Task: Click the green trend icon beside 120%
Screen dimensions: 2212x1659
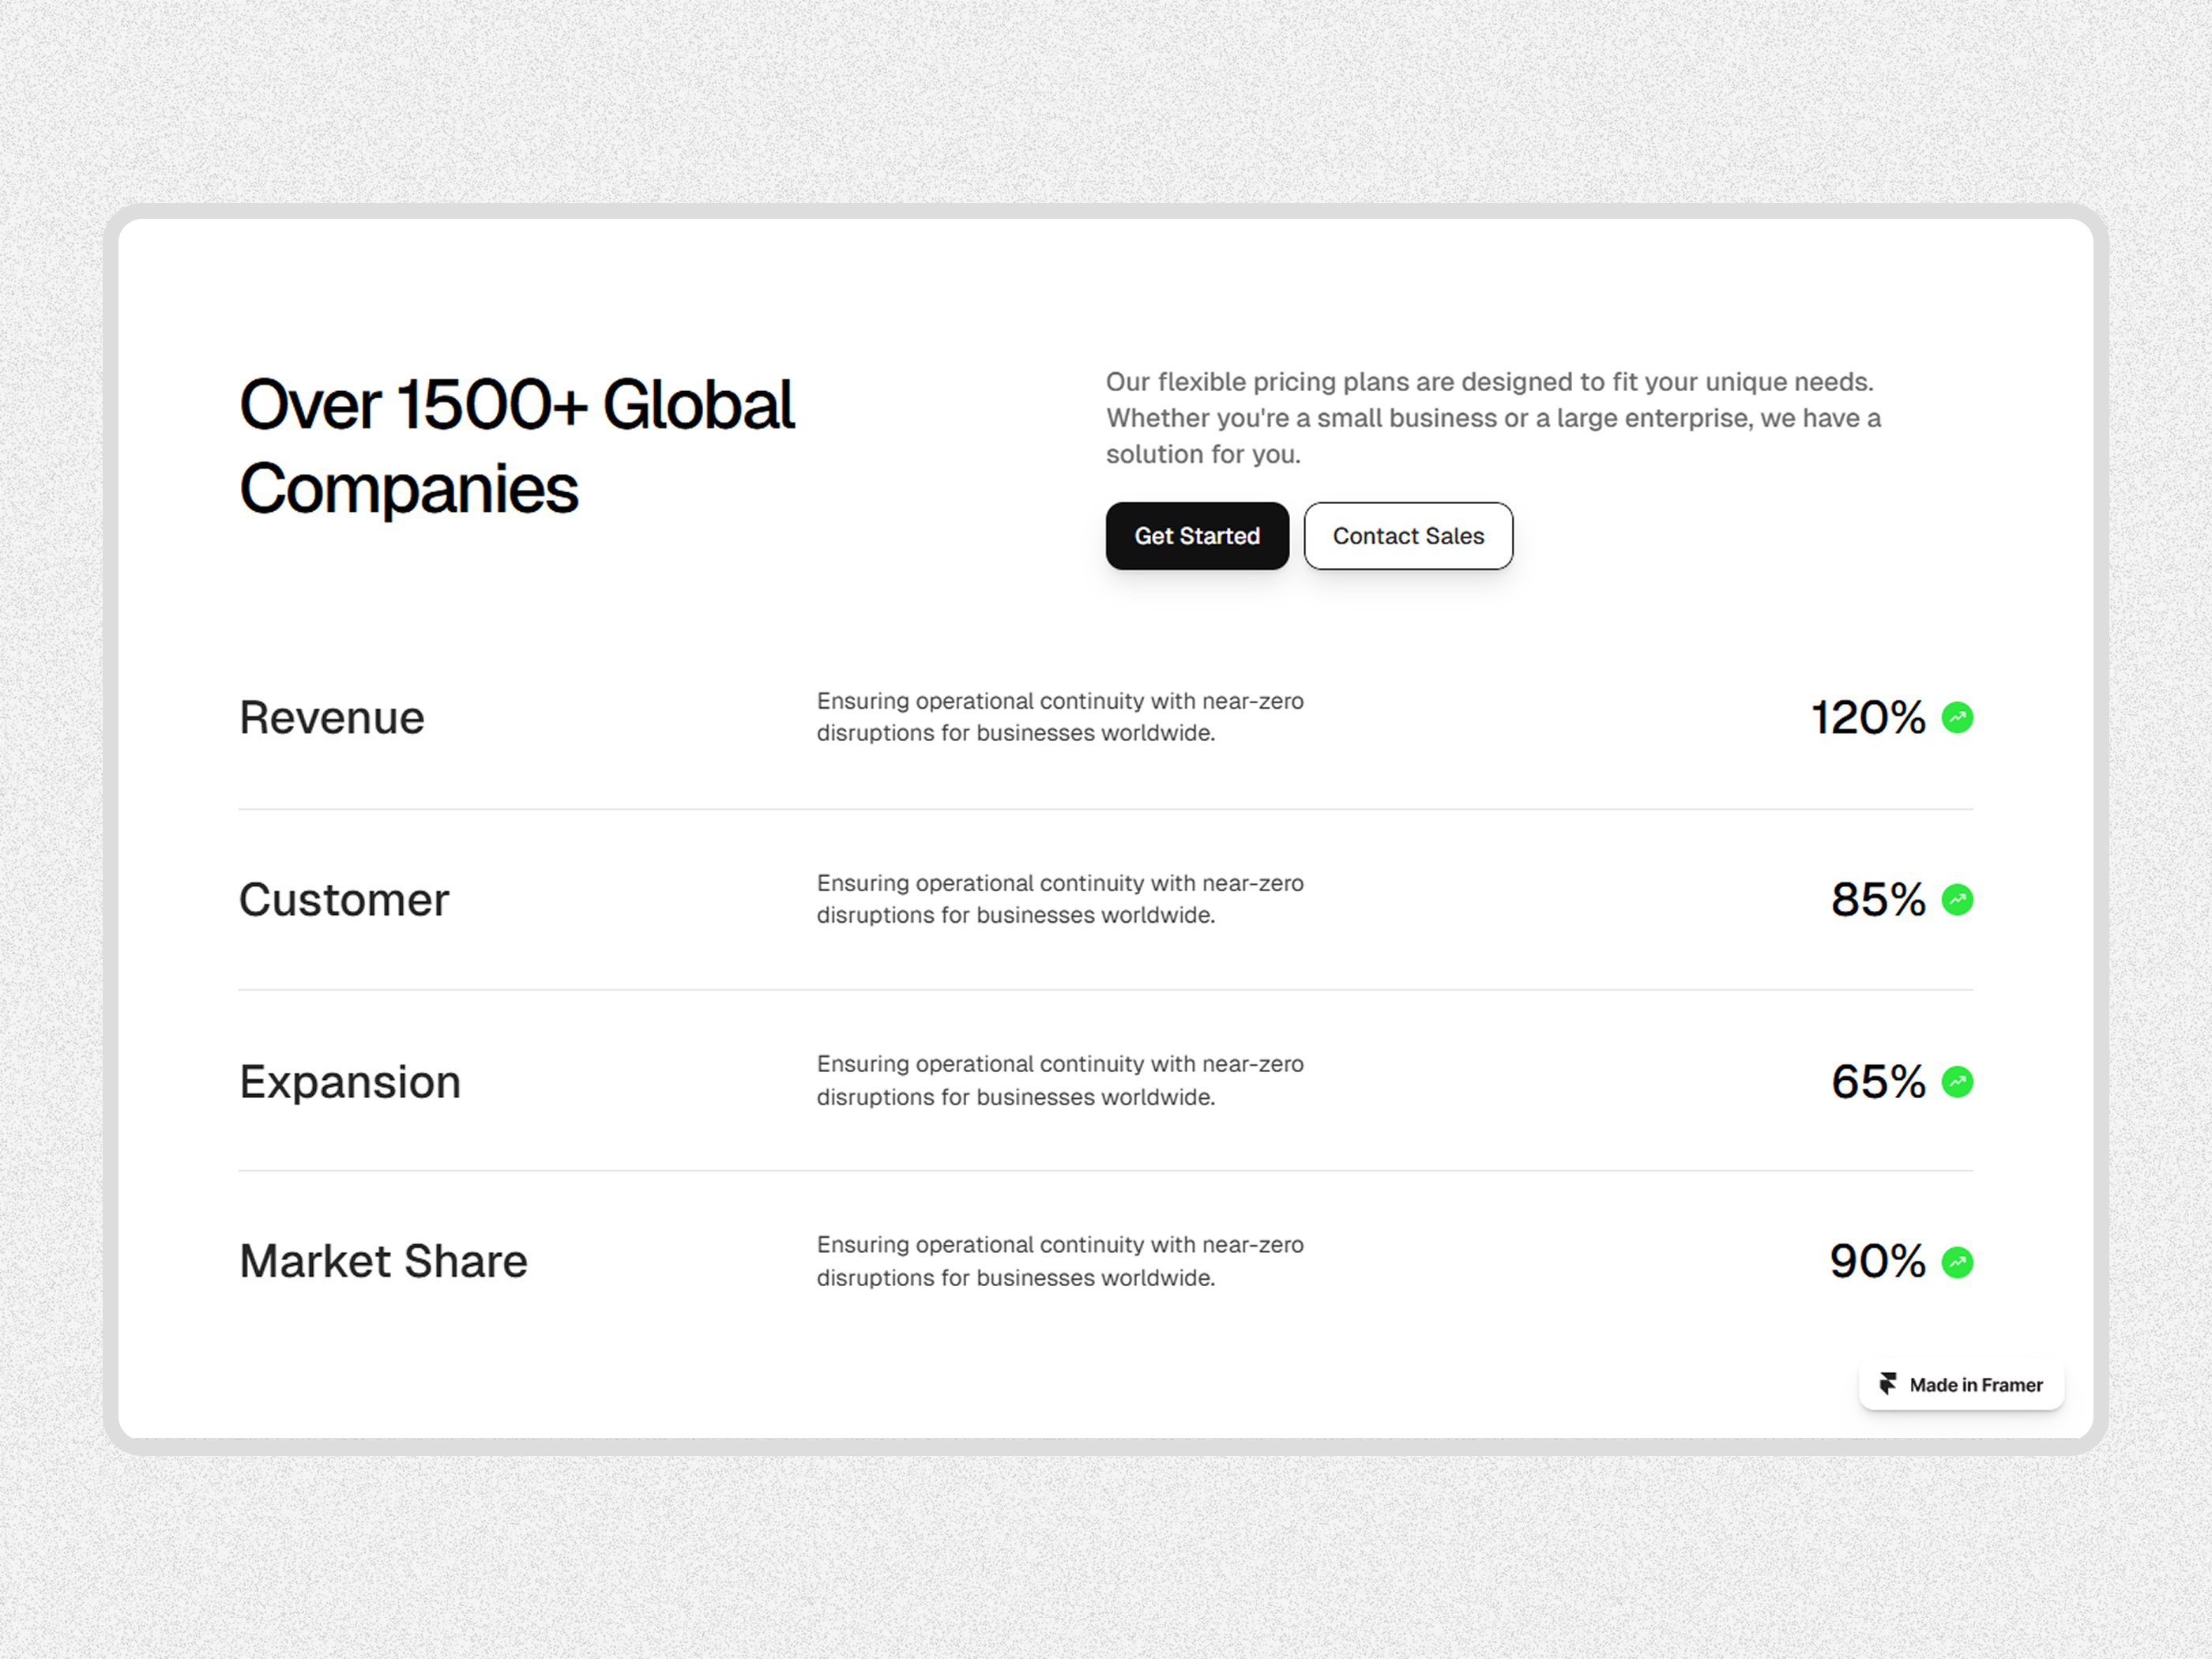Action: (1957, 717)
